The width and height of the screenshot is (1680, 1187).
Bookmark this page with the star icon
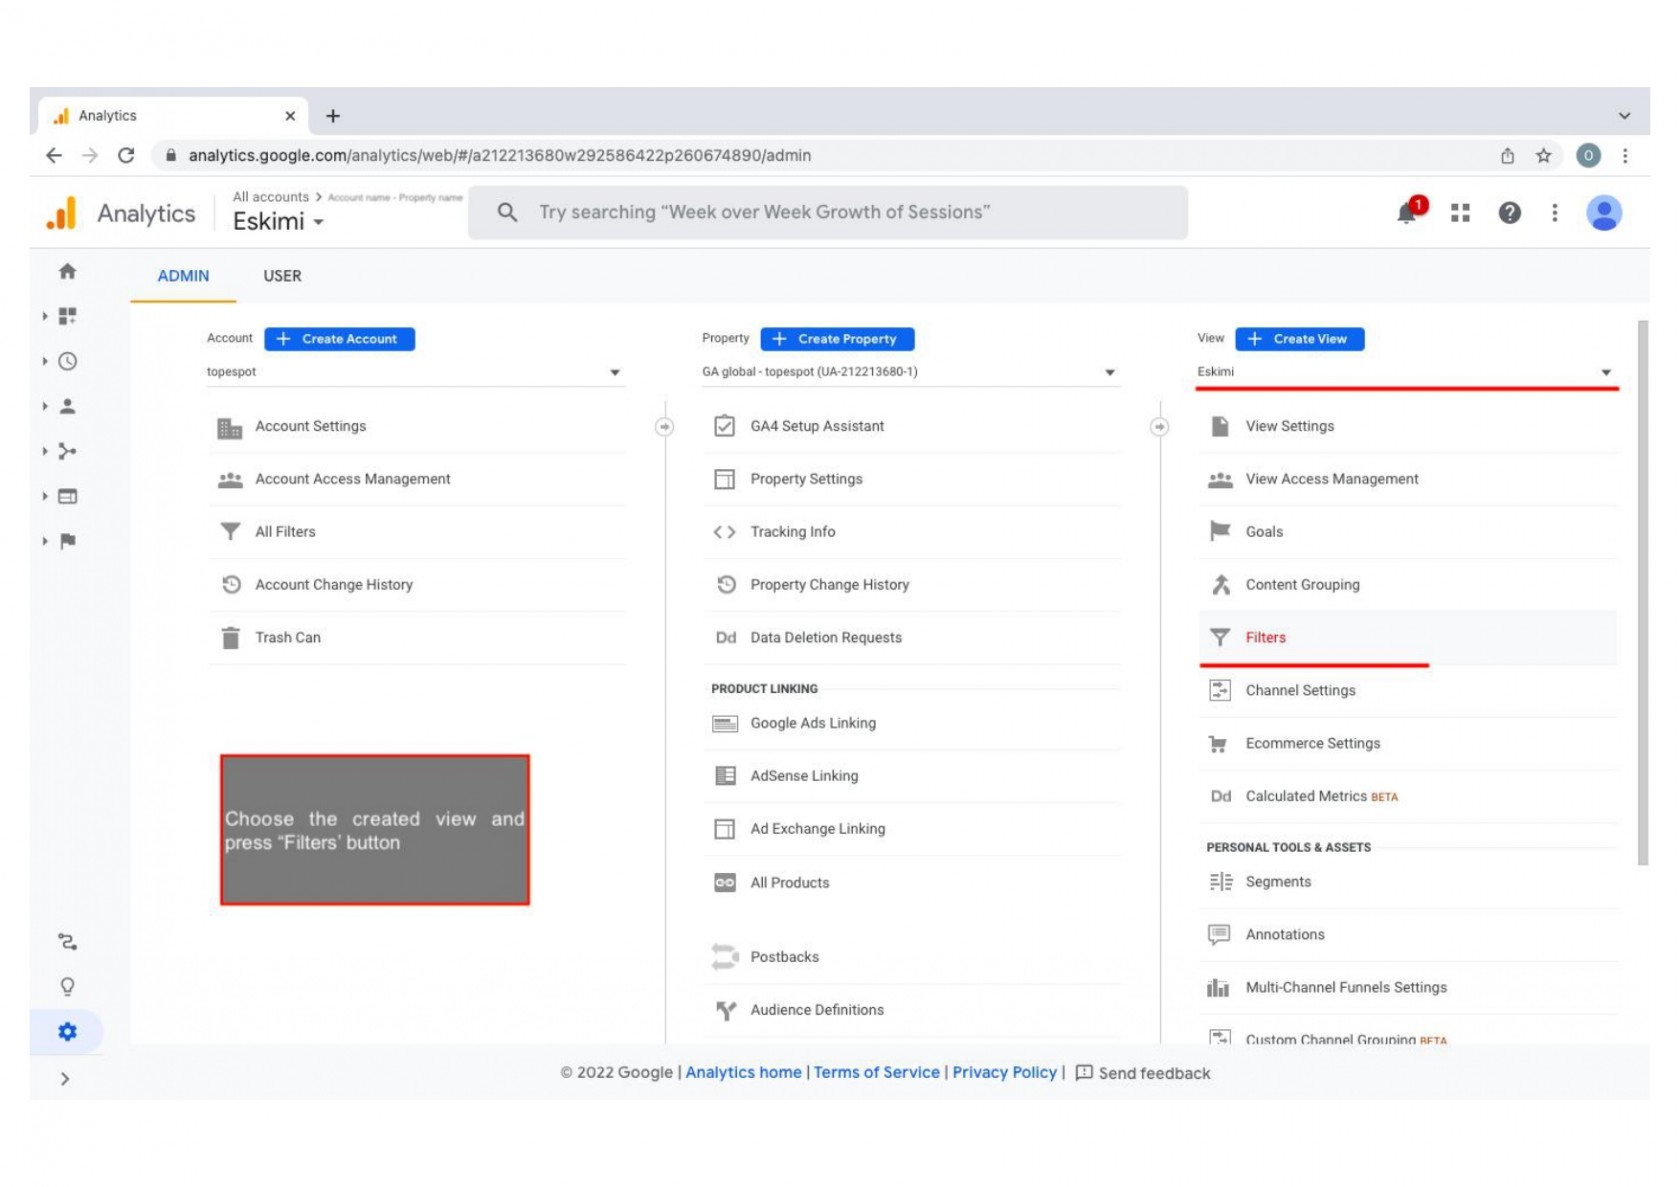1543,155
